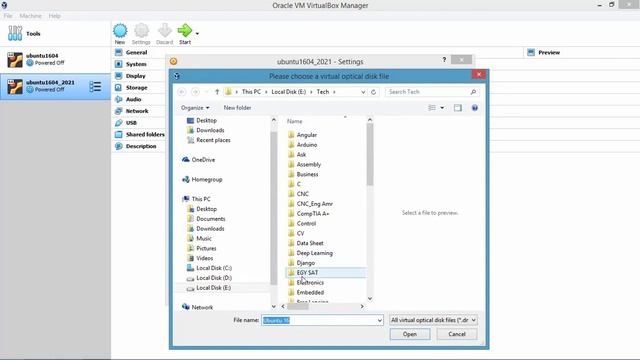
Task: Open the Network section in the details pane
Action: click(x=137, y=111)
